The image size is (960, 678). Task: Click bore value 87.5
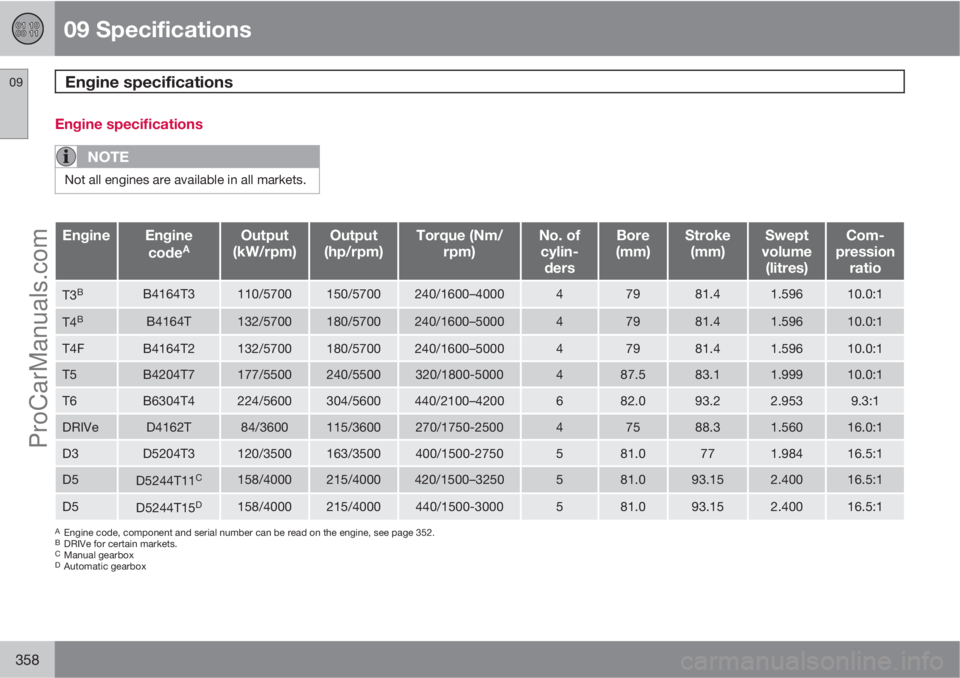point(633,375)
